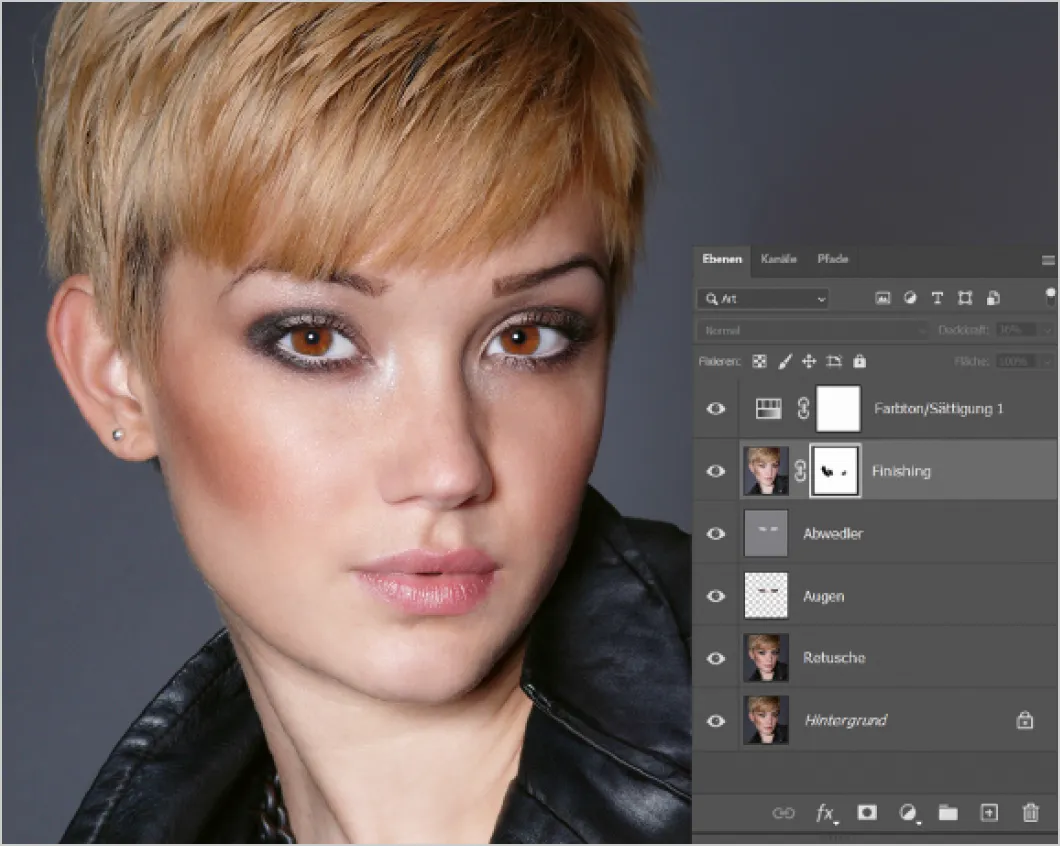This screenshot has width=1060, height=846.
Task: Hide the Finishing layer
Action: (716, 471)
